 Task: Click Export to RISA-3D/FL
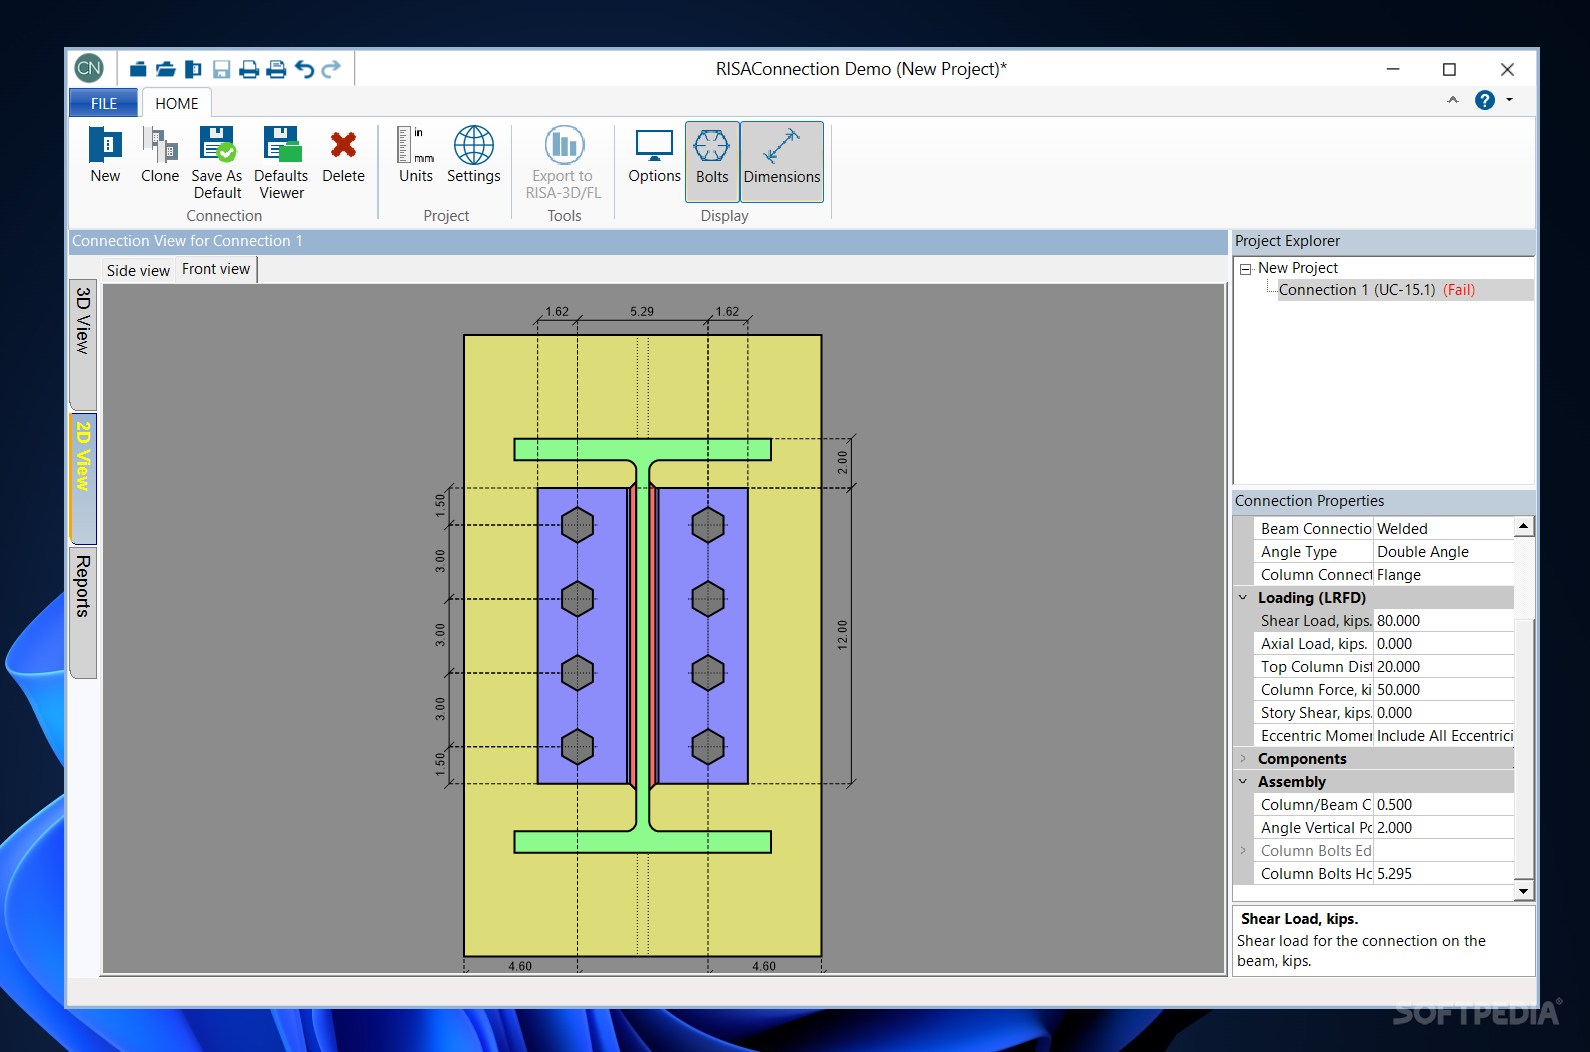564,163
